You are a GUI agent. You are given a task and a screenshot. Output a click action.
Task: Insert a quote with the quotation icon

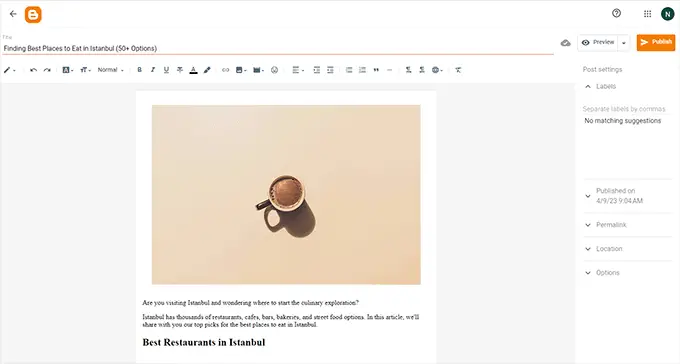[x=376, y=70]
